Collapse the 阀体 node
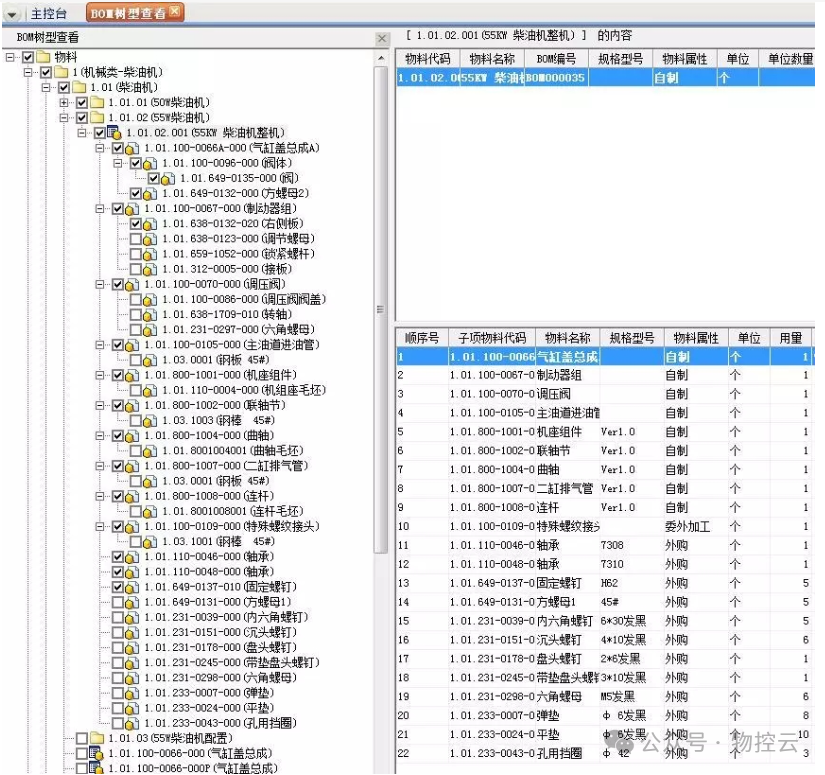Screen dimensions: 825x775 click(119, 163)
